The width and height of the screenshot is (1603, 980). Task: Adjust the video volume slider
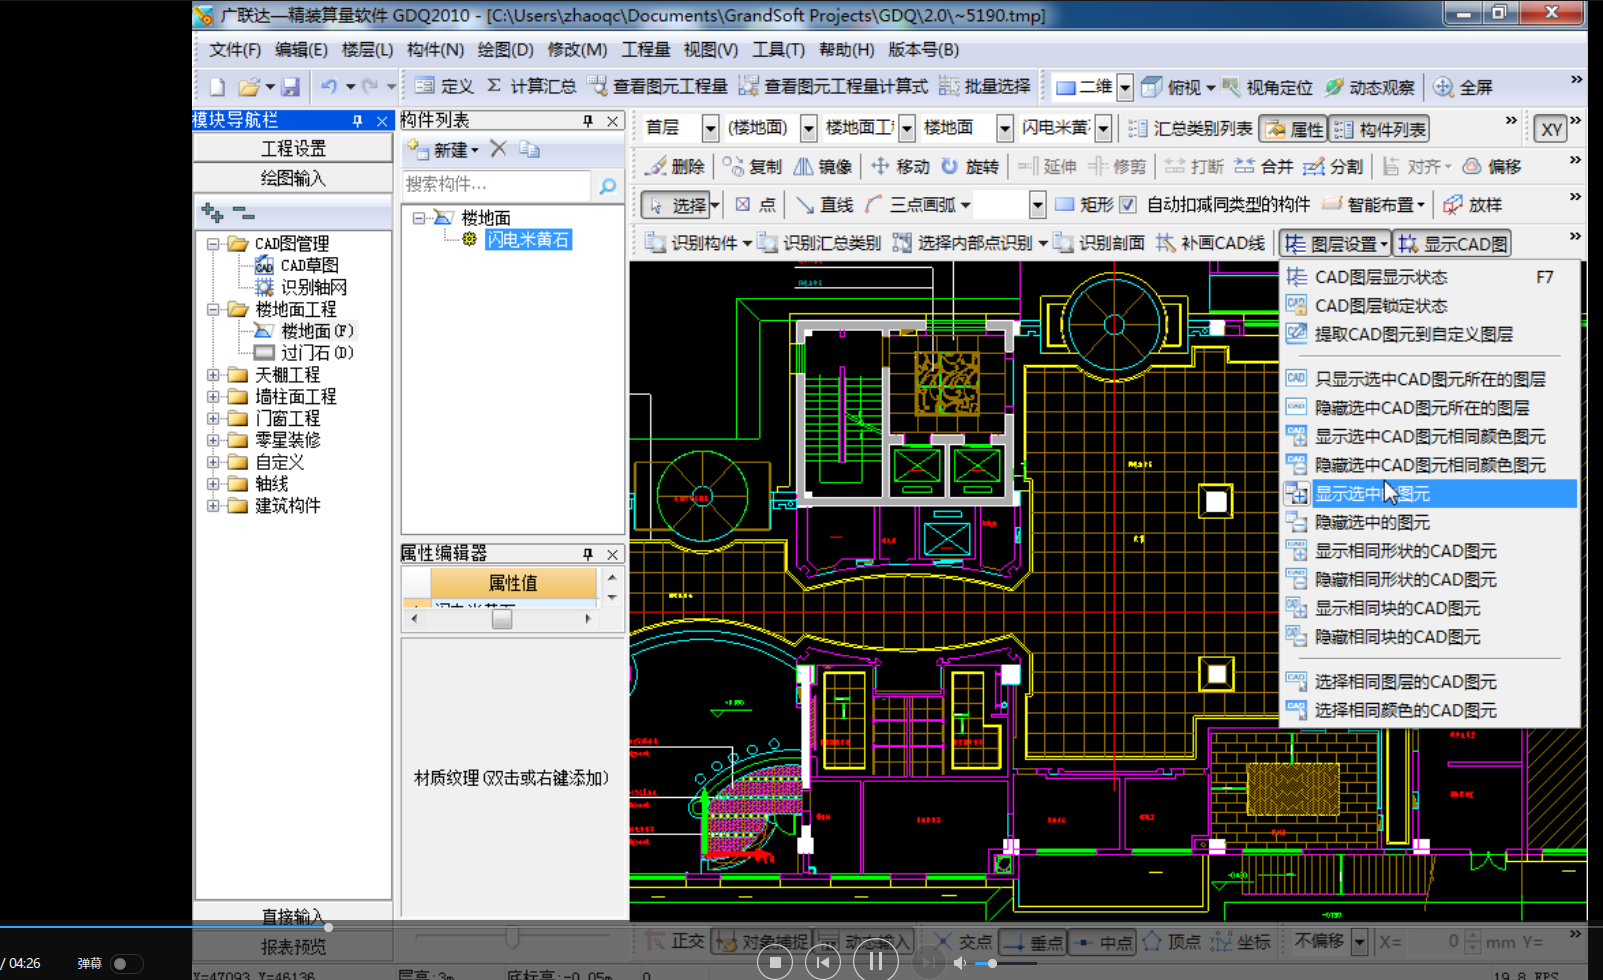(x=1005, y=964)
